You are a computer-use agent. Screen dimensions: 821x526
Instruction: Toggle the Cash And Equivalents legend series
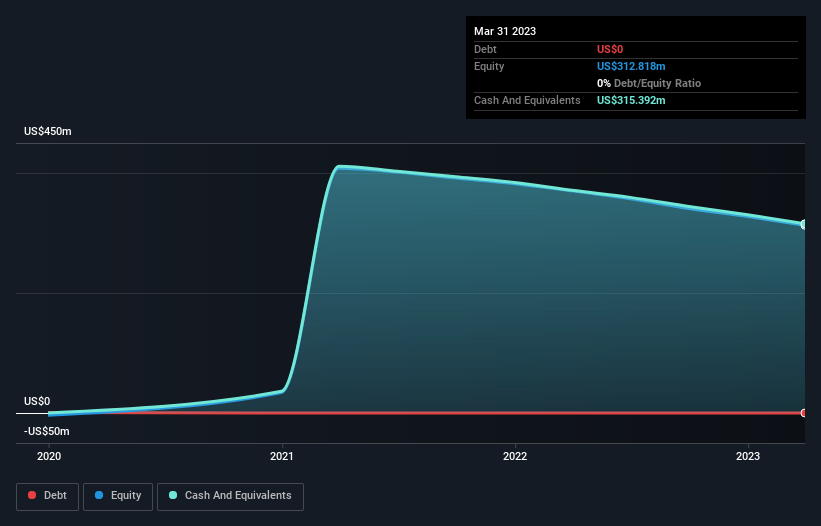point(230,496)
